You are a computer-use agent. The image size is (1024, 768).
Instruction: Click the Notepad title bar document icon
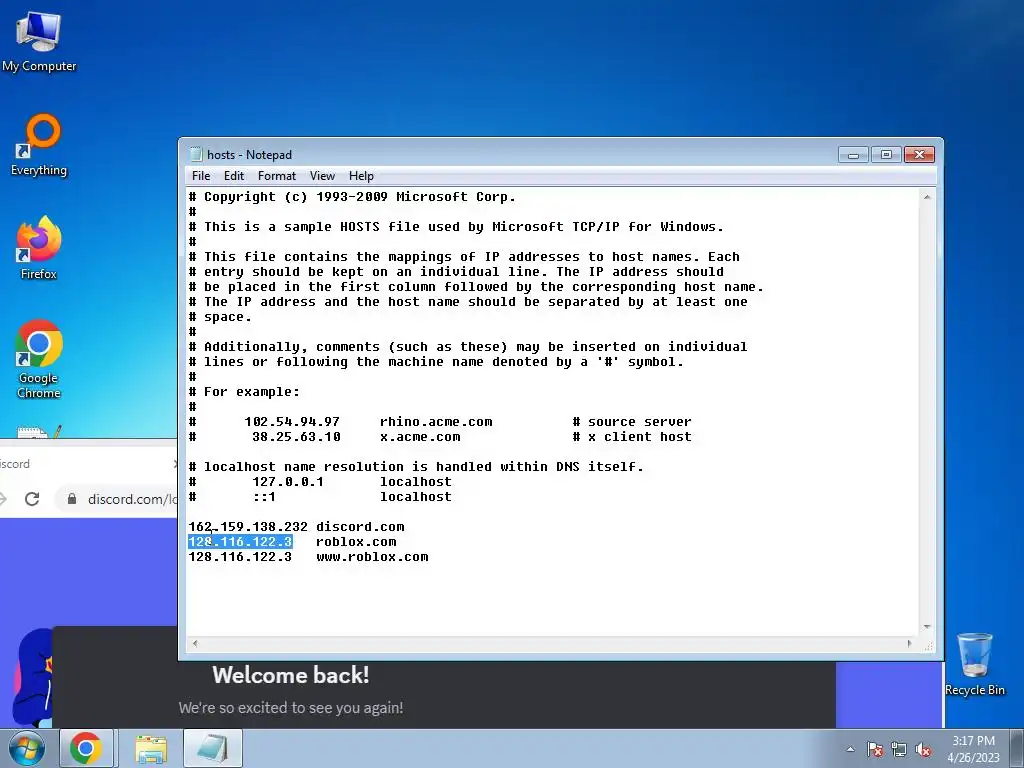click(x=195, y=155)
